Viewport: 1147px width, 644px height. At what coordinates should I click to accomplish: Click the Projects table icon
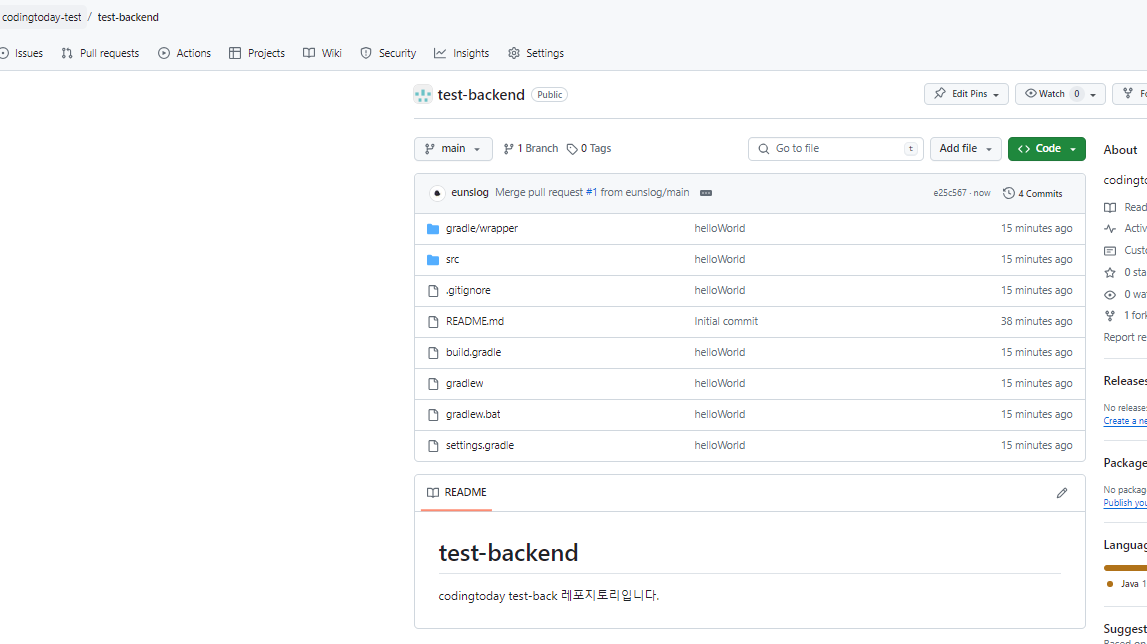click(x=235, y=53)
